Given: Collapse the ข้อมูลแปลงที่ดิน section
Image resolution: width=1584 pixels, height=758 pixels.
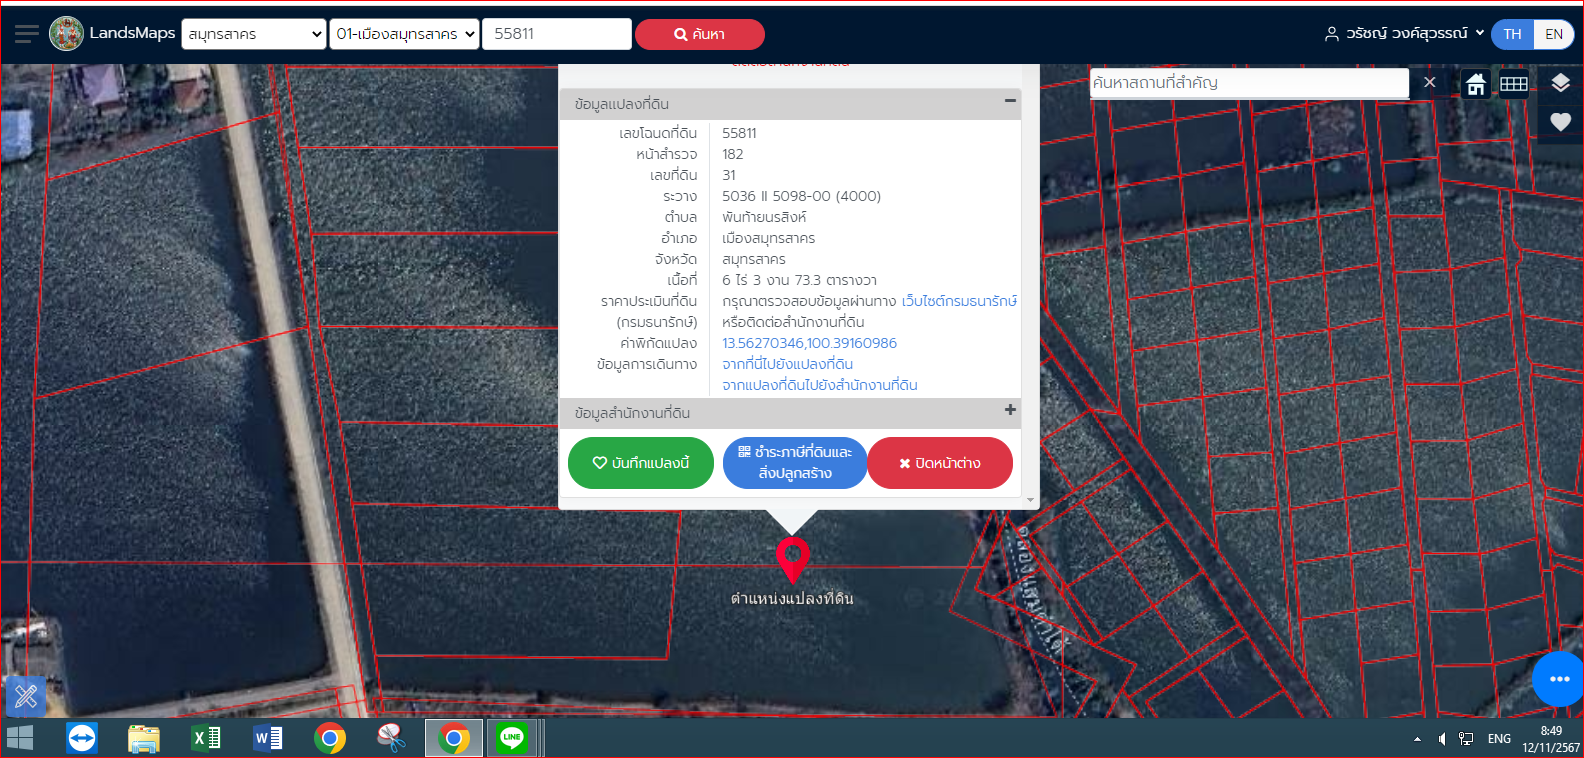Looking at the screenshot, I should tap(1010, 100).
